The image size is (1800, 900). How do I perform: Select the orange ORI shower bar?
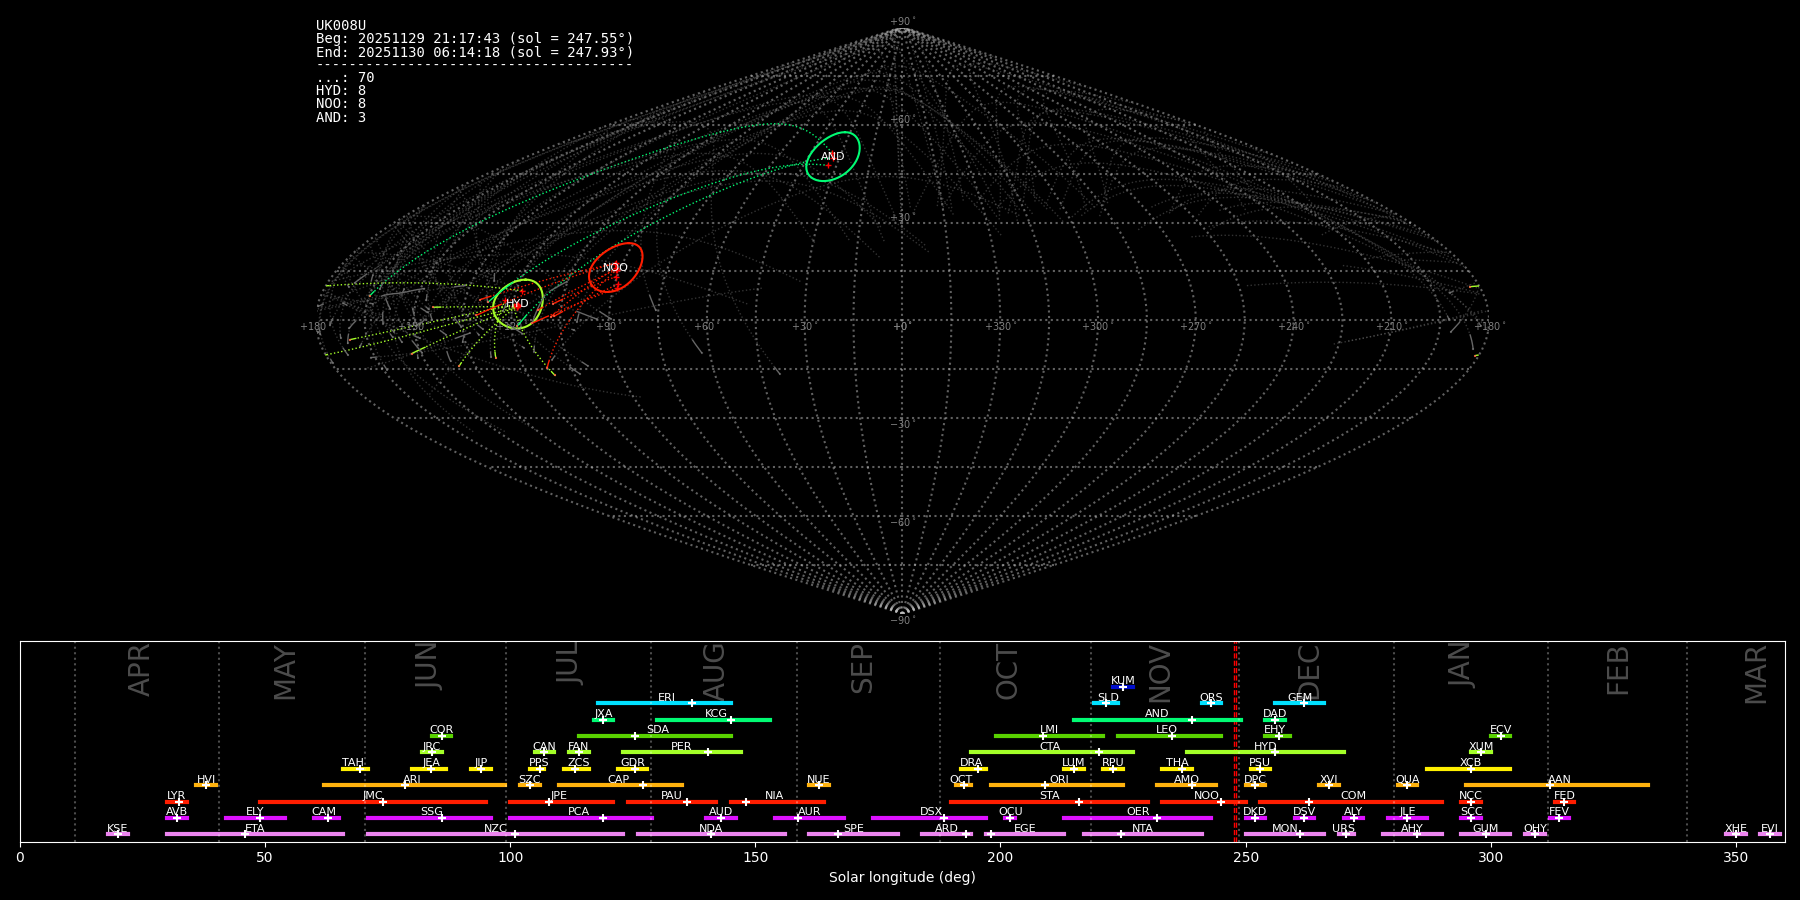point(1057,785)
